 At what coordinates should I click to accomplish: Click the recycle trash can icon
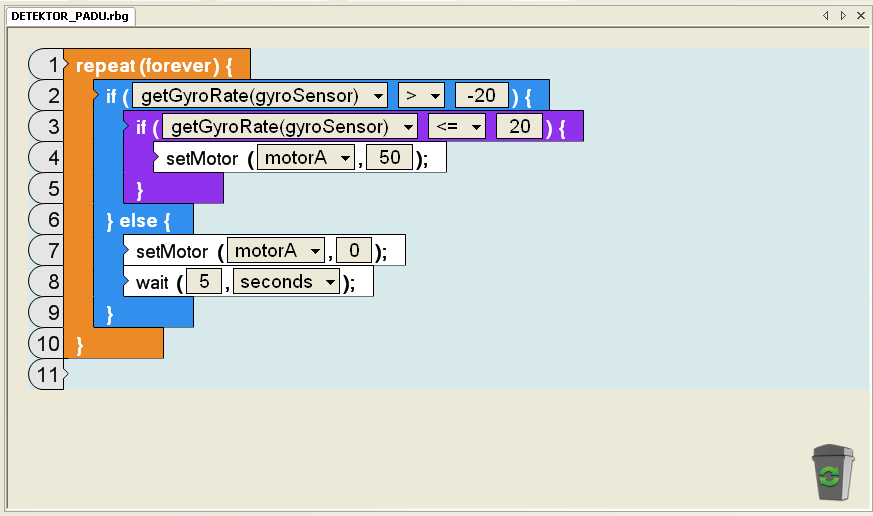pos(832,472)
